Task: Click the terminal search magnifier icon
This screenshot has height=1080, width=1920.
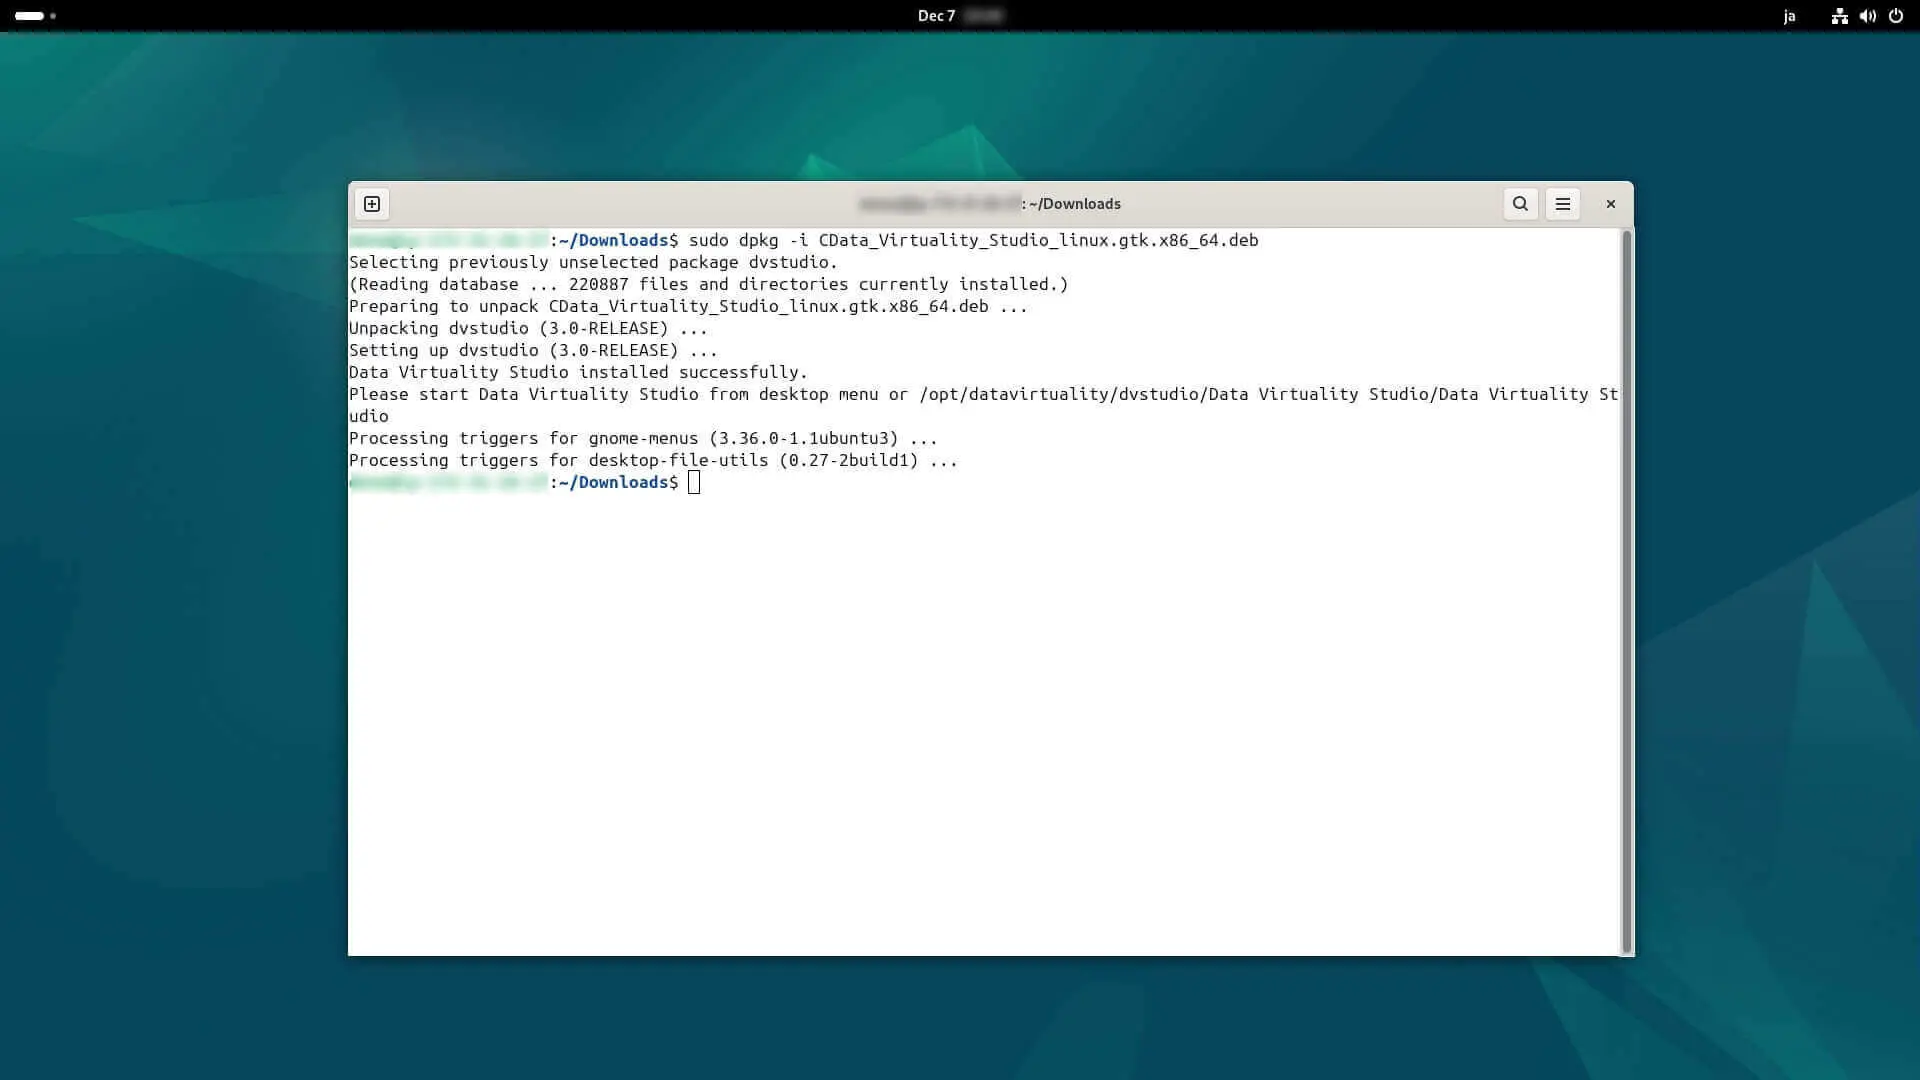Action: (x=1520, y=204)
